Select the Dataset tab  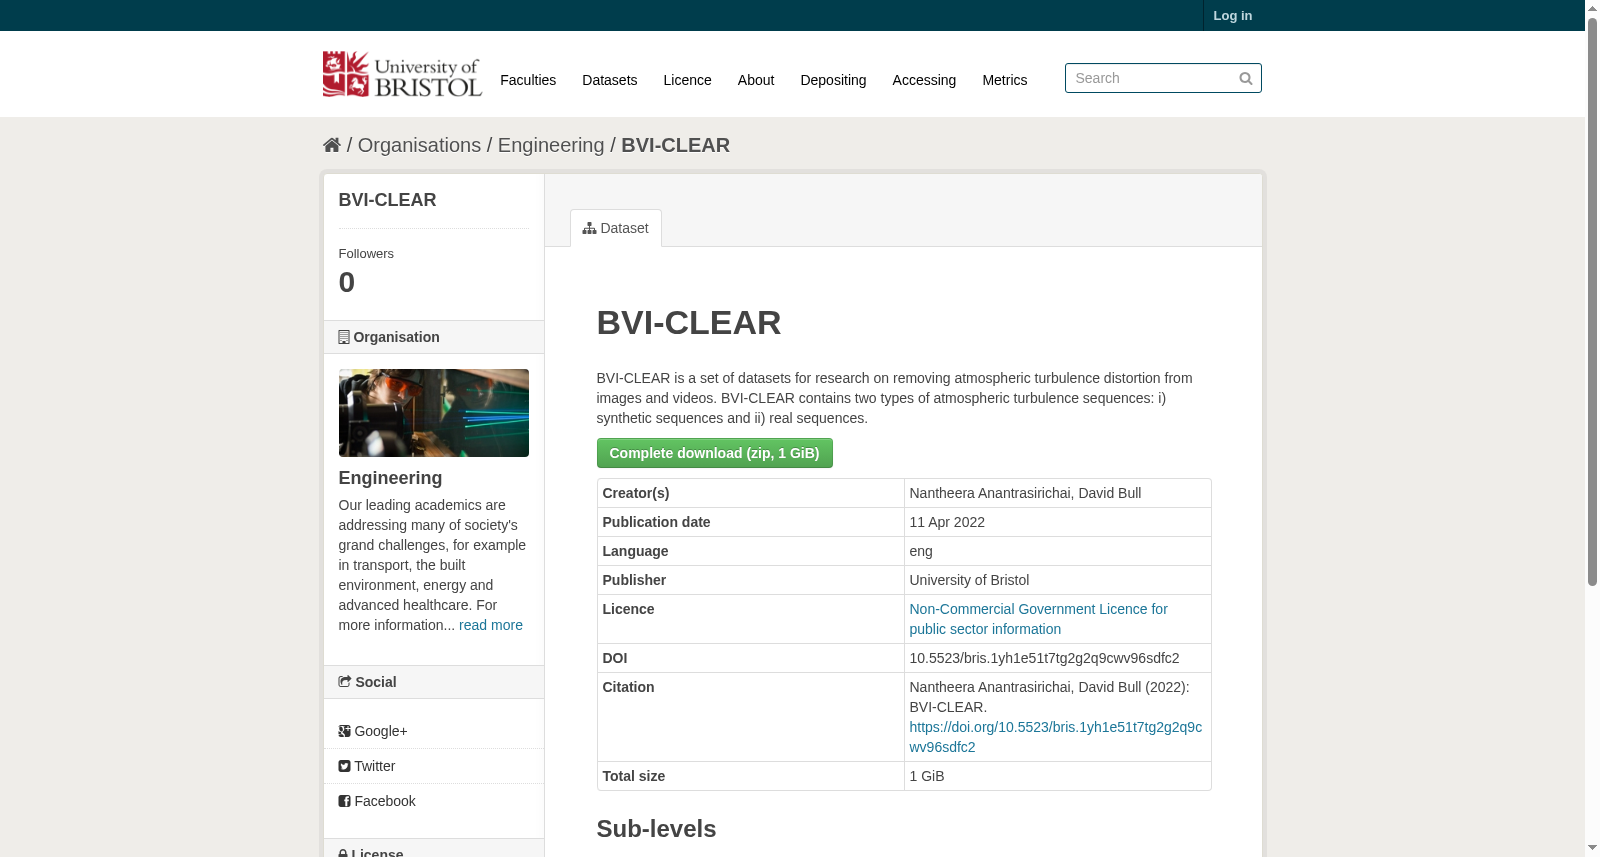click(x=616, y=228)
